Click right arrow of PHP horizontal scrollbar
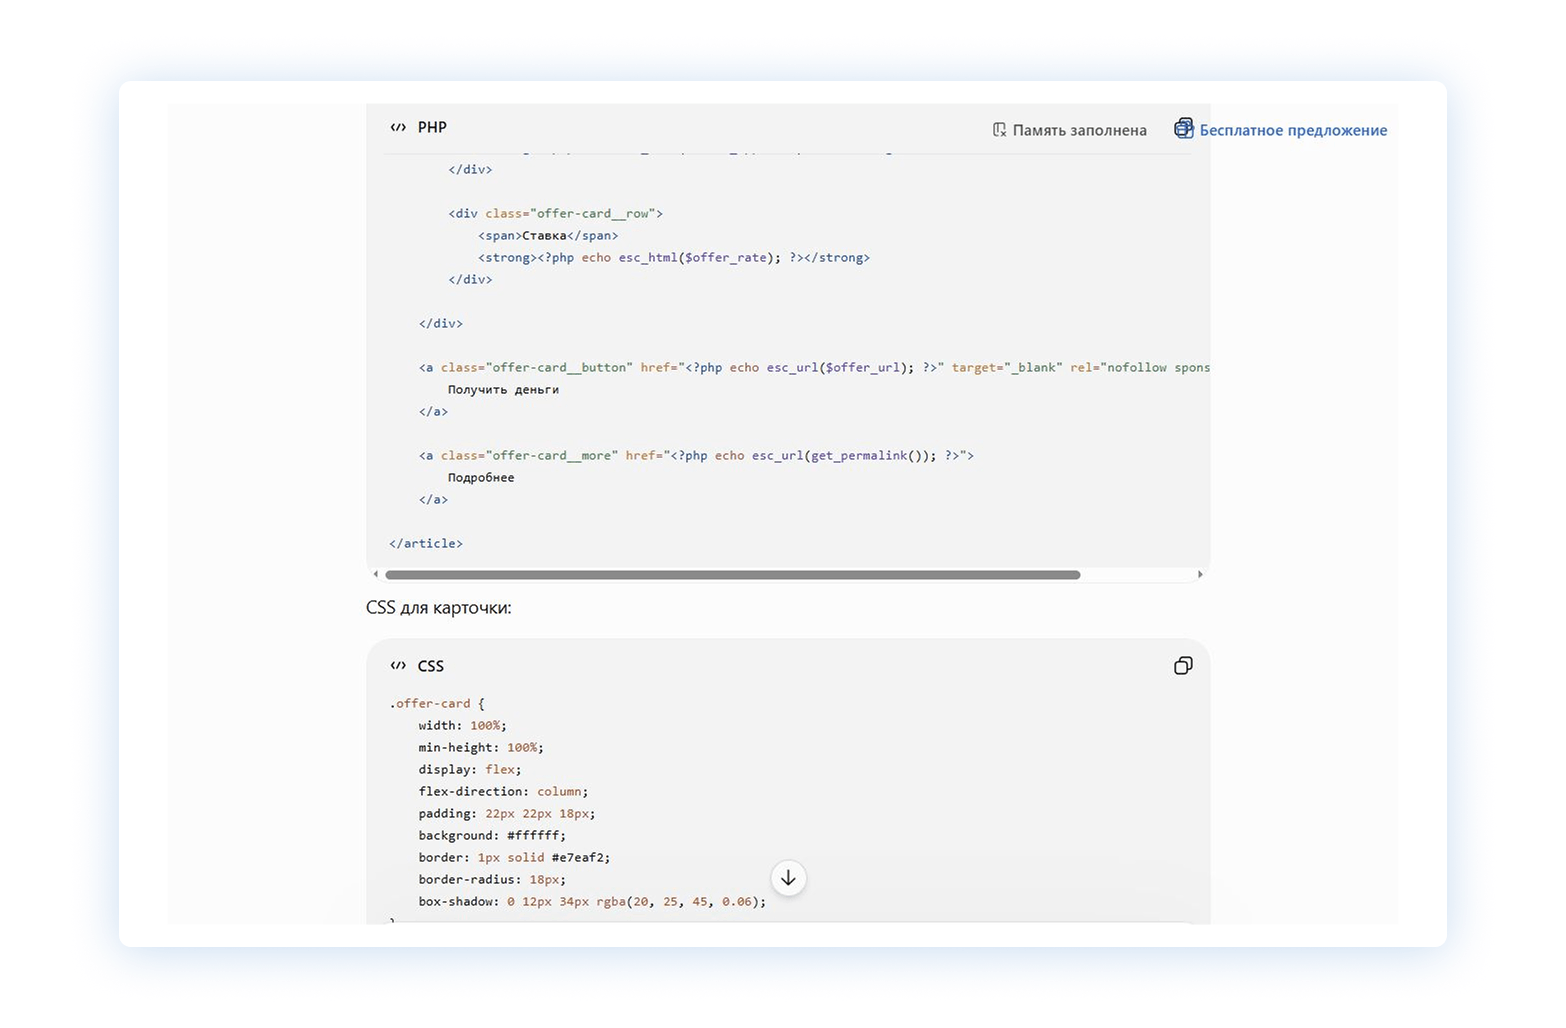 tap(1200, 574)
